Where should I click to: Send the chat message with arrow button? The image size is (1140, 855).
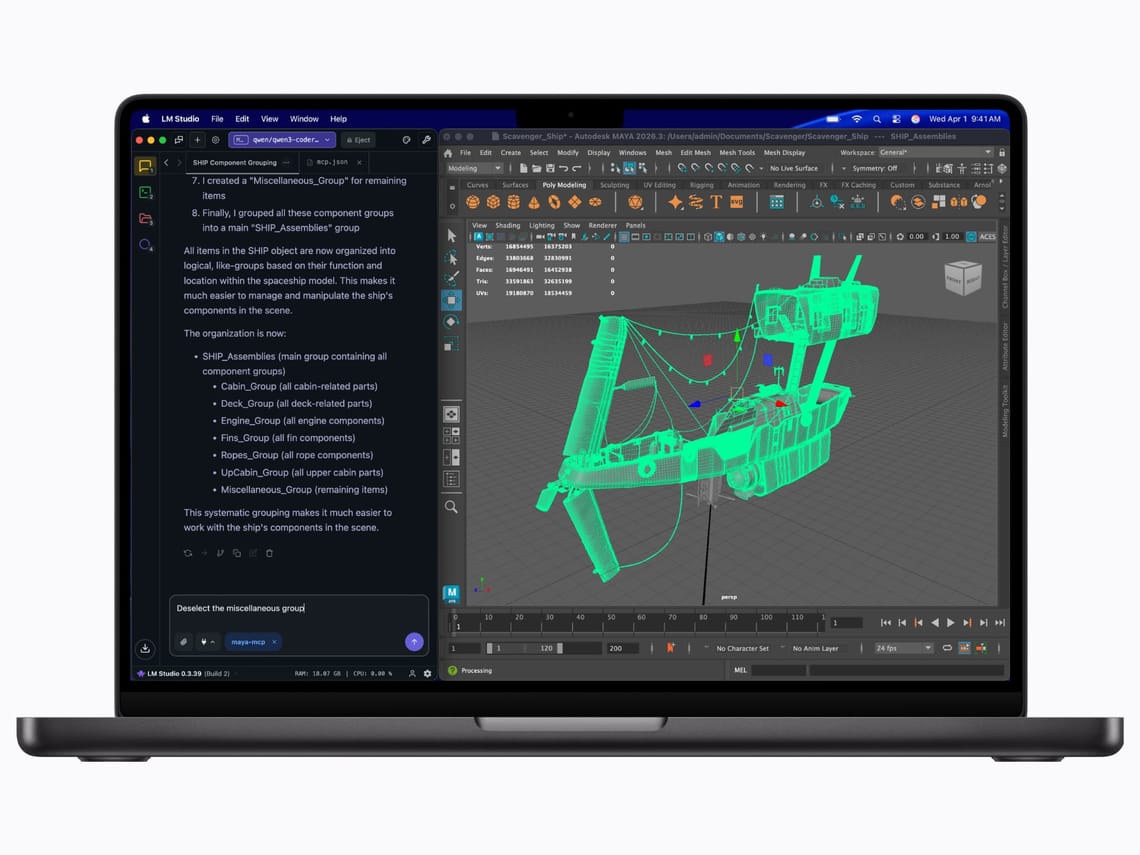point(414,641)
